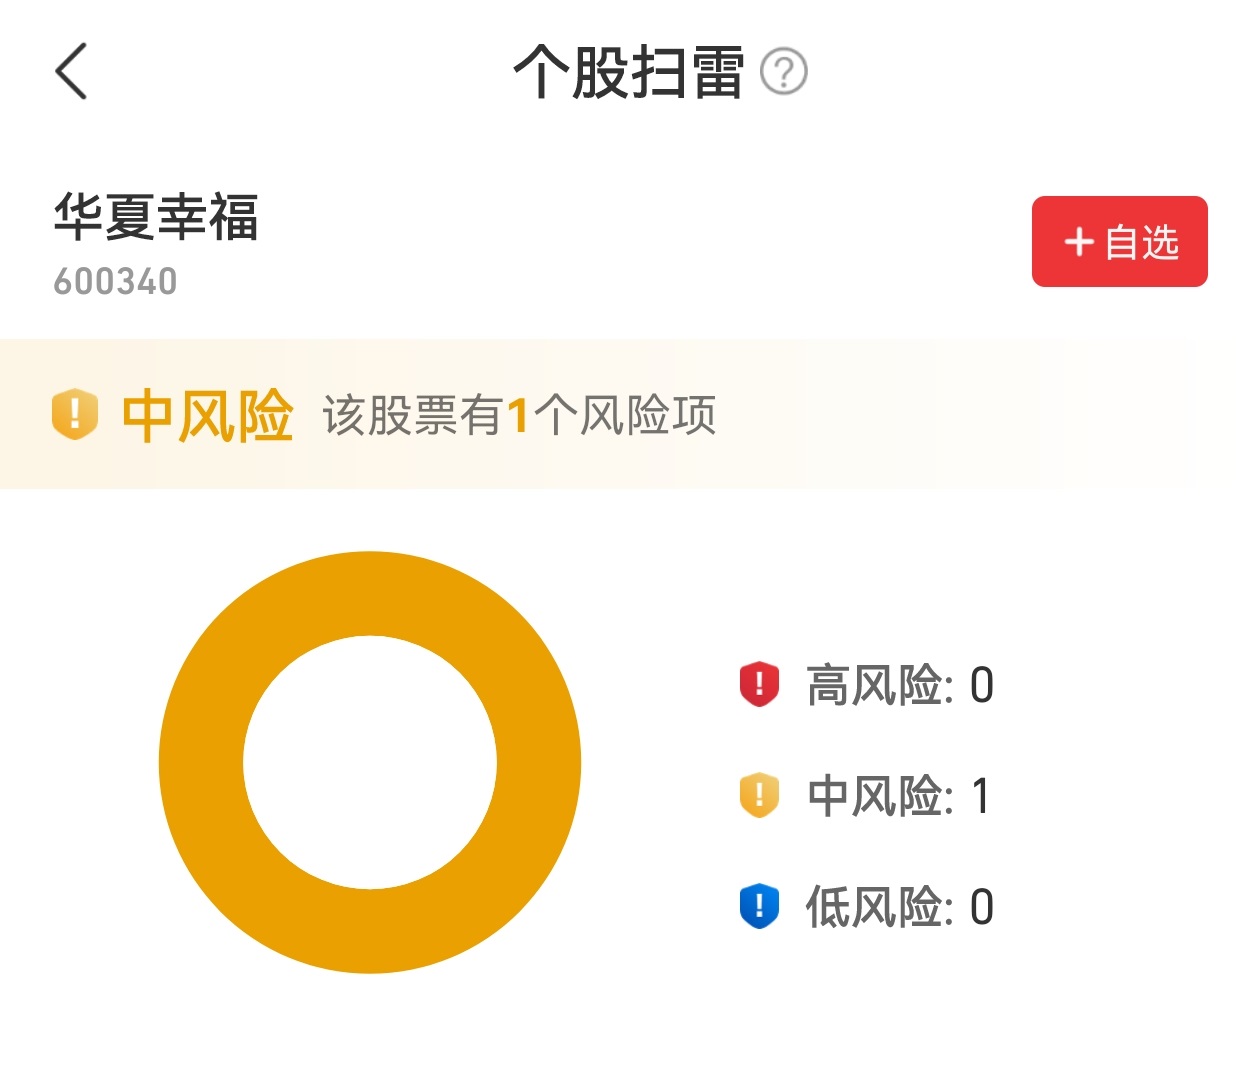Tap the red high-risk shield icon

click(759, 685)
